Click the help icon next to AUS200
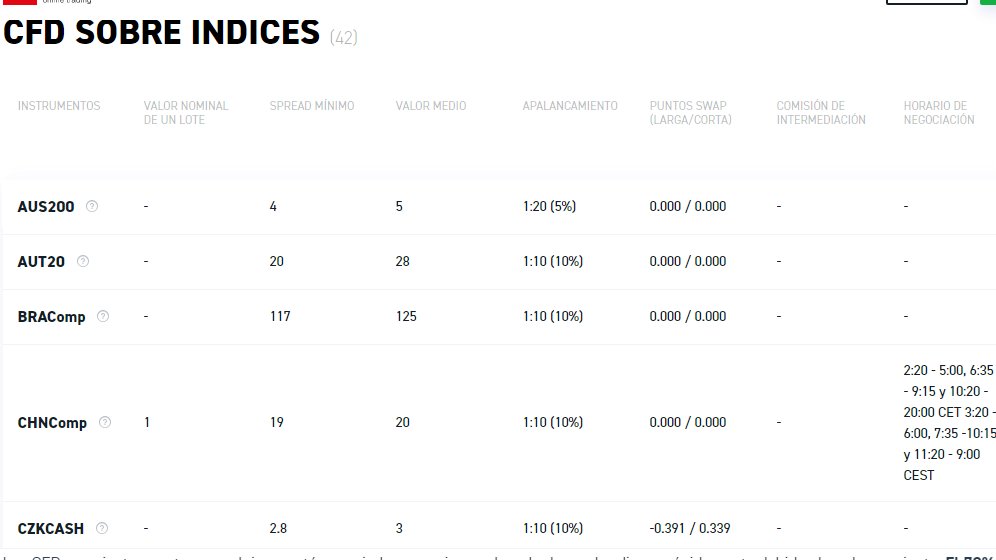The width and height of the screenshot is (996, 560). 92,206
